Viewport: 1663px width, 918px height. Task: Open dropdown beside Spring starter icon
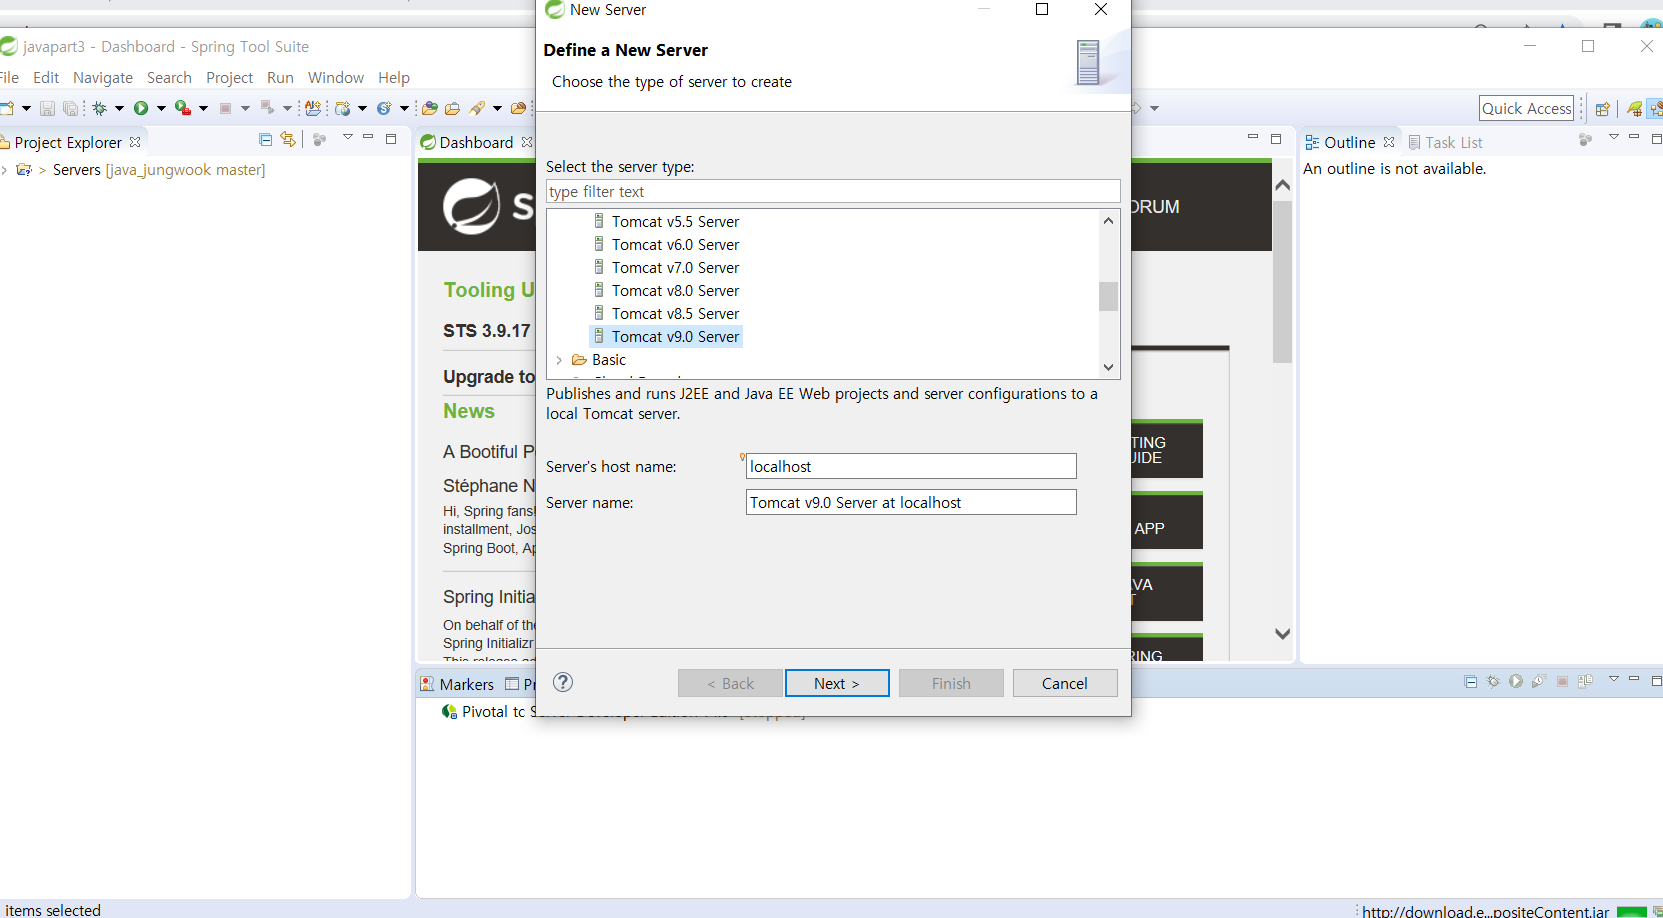[404, 108]
